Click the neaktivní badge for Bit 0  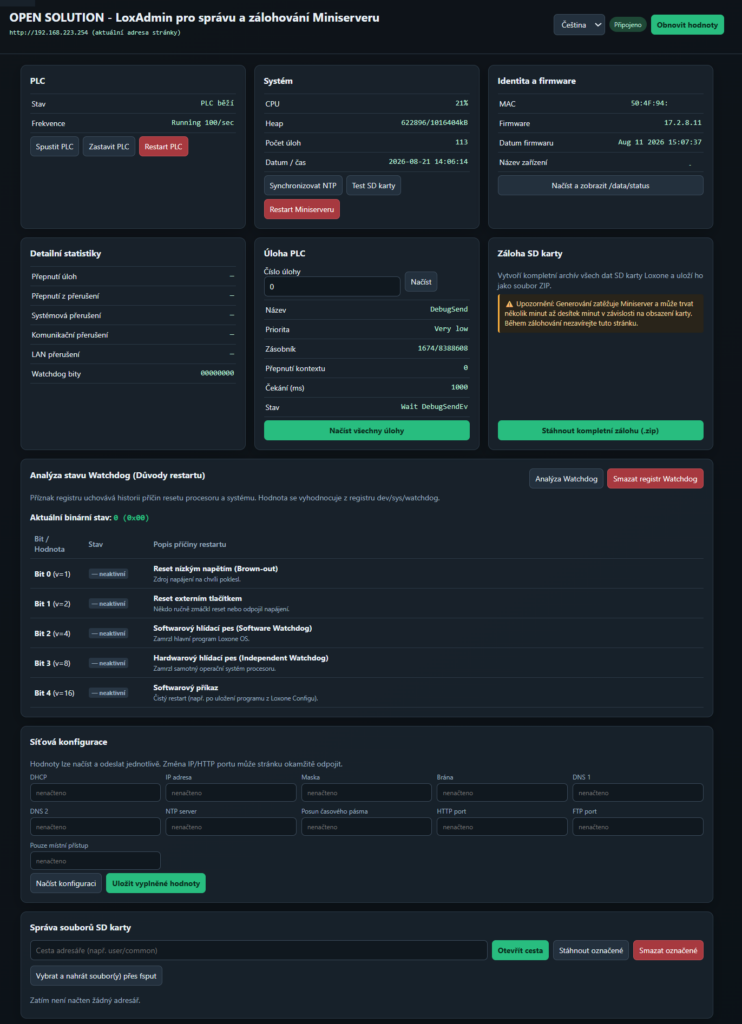point(108,573)
